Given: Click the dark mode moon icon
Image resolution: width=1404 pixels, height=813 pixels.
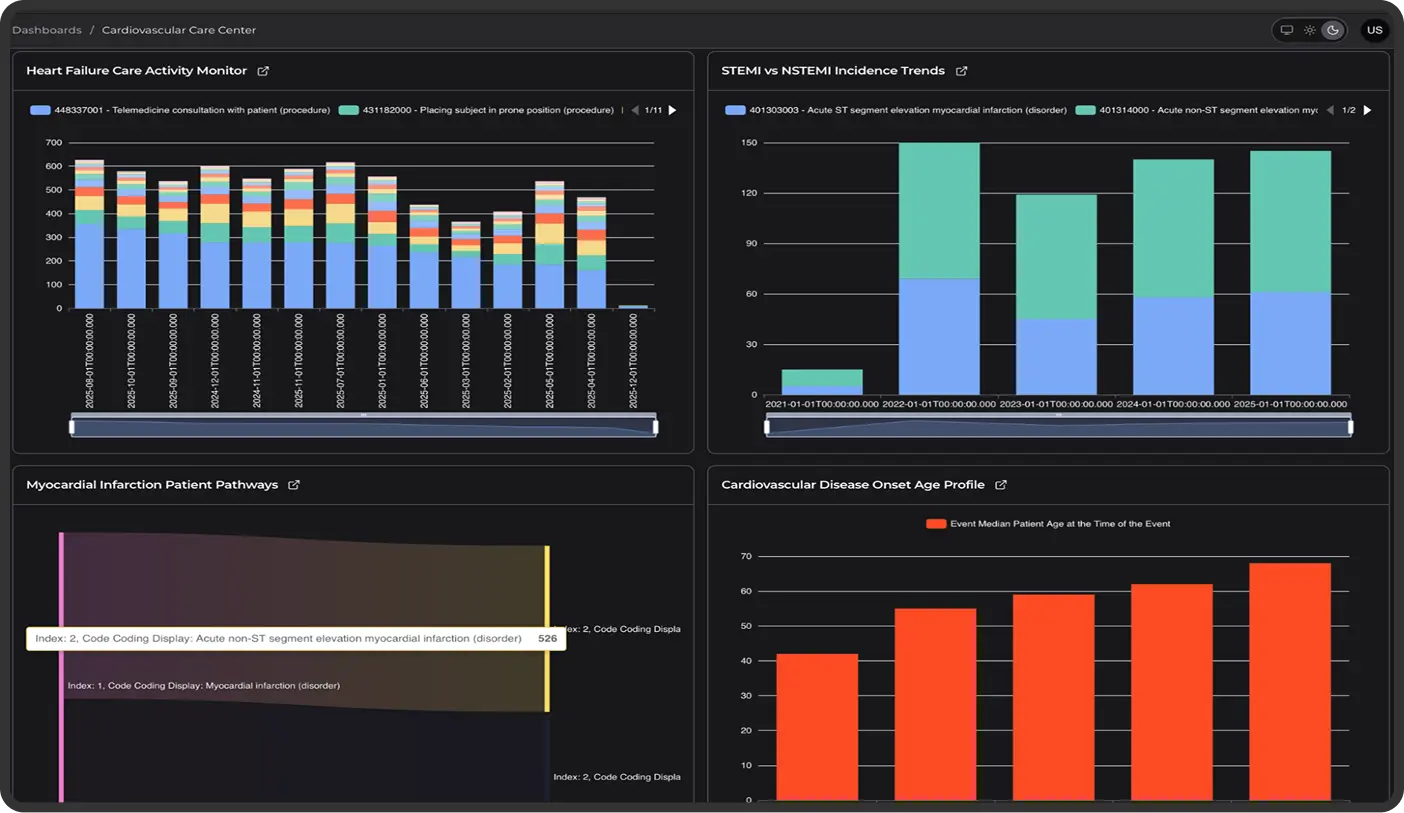Looking at the screenshot, I should point(1332,29).
